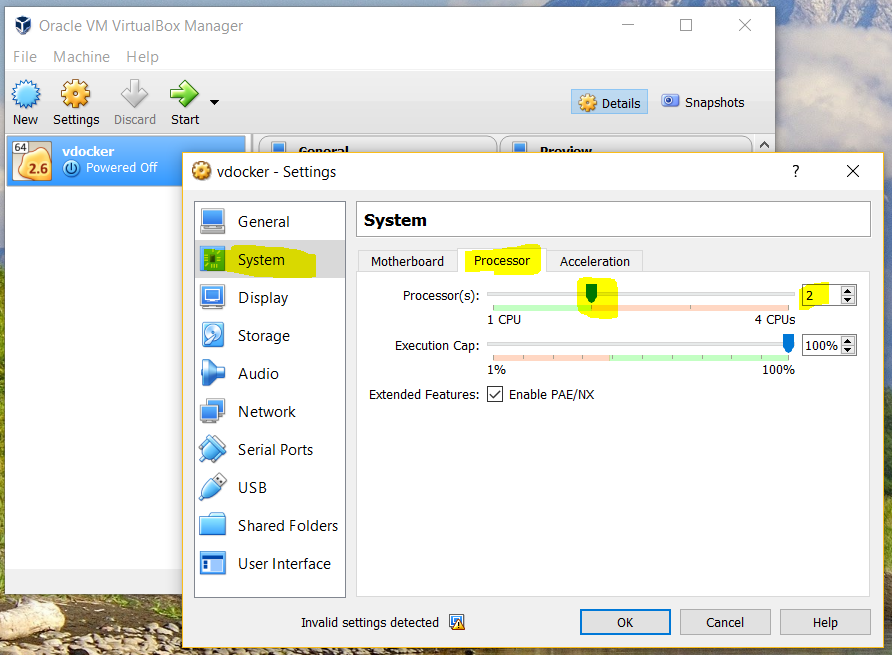Viewport: 892px width, 655px height.
Task: Select Shared Folders category label
Action: coord(288,525)
